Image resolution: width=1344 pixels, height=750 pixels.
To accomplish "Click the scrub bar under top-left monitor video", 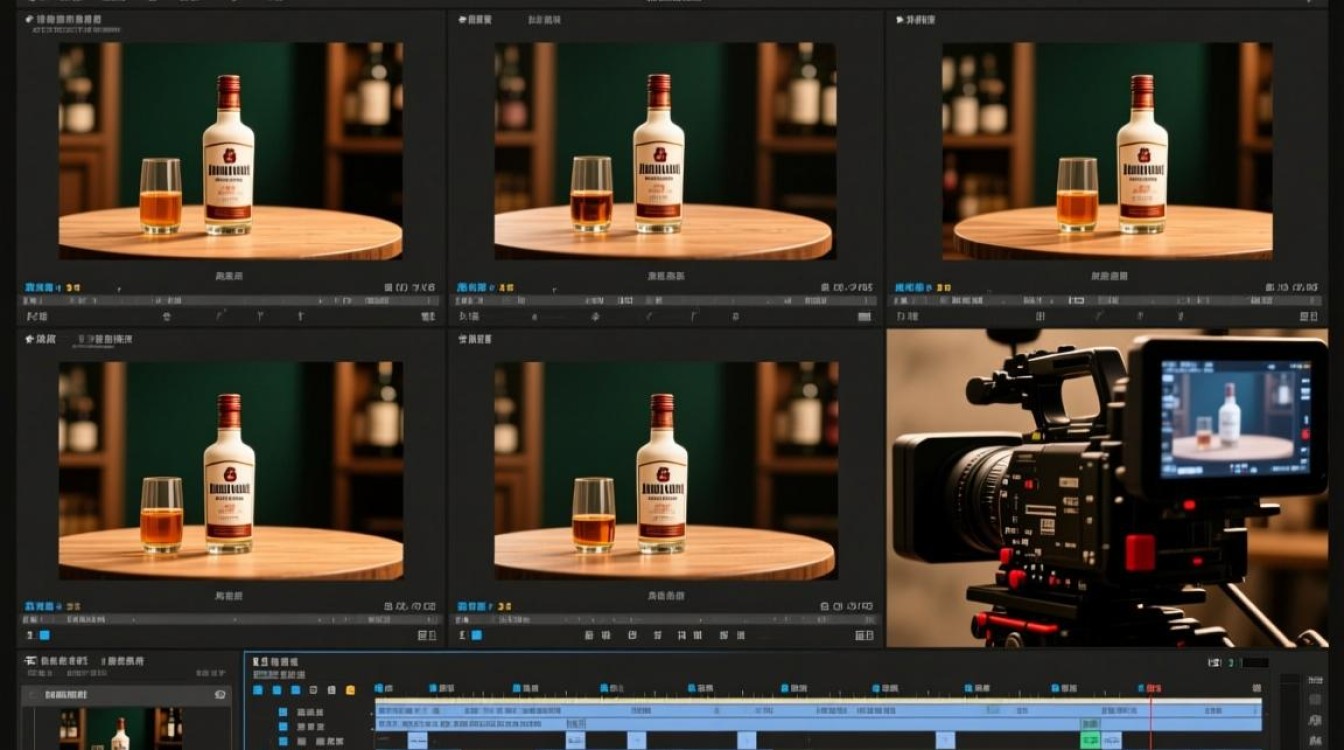I will (231, 300).
